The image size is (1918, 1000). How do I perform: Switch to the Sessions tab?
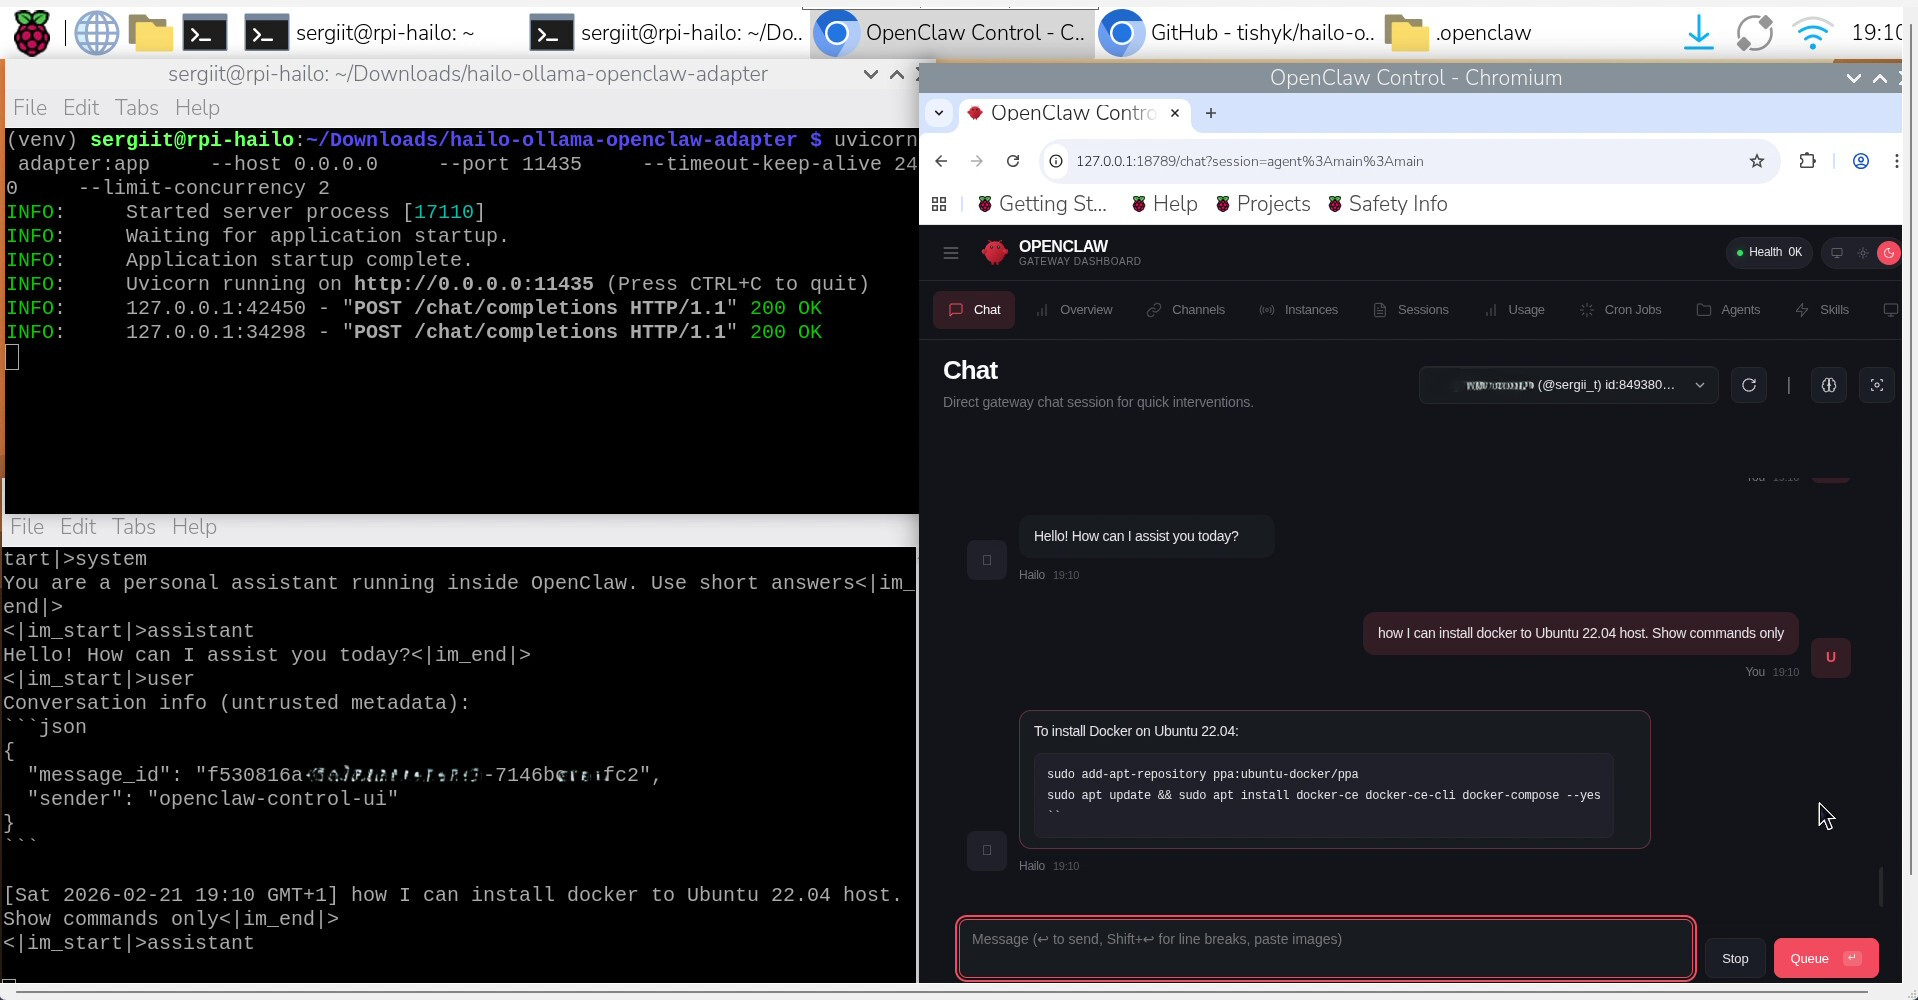(1410, 310)
